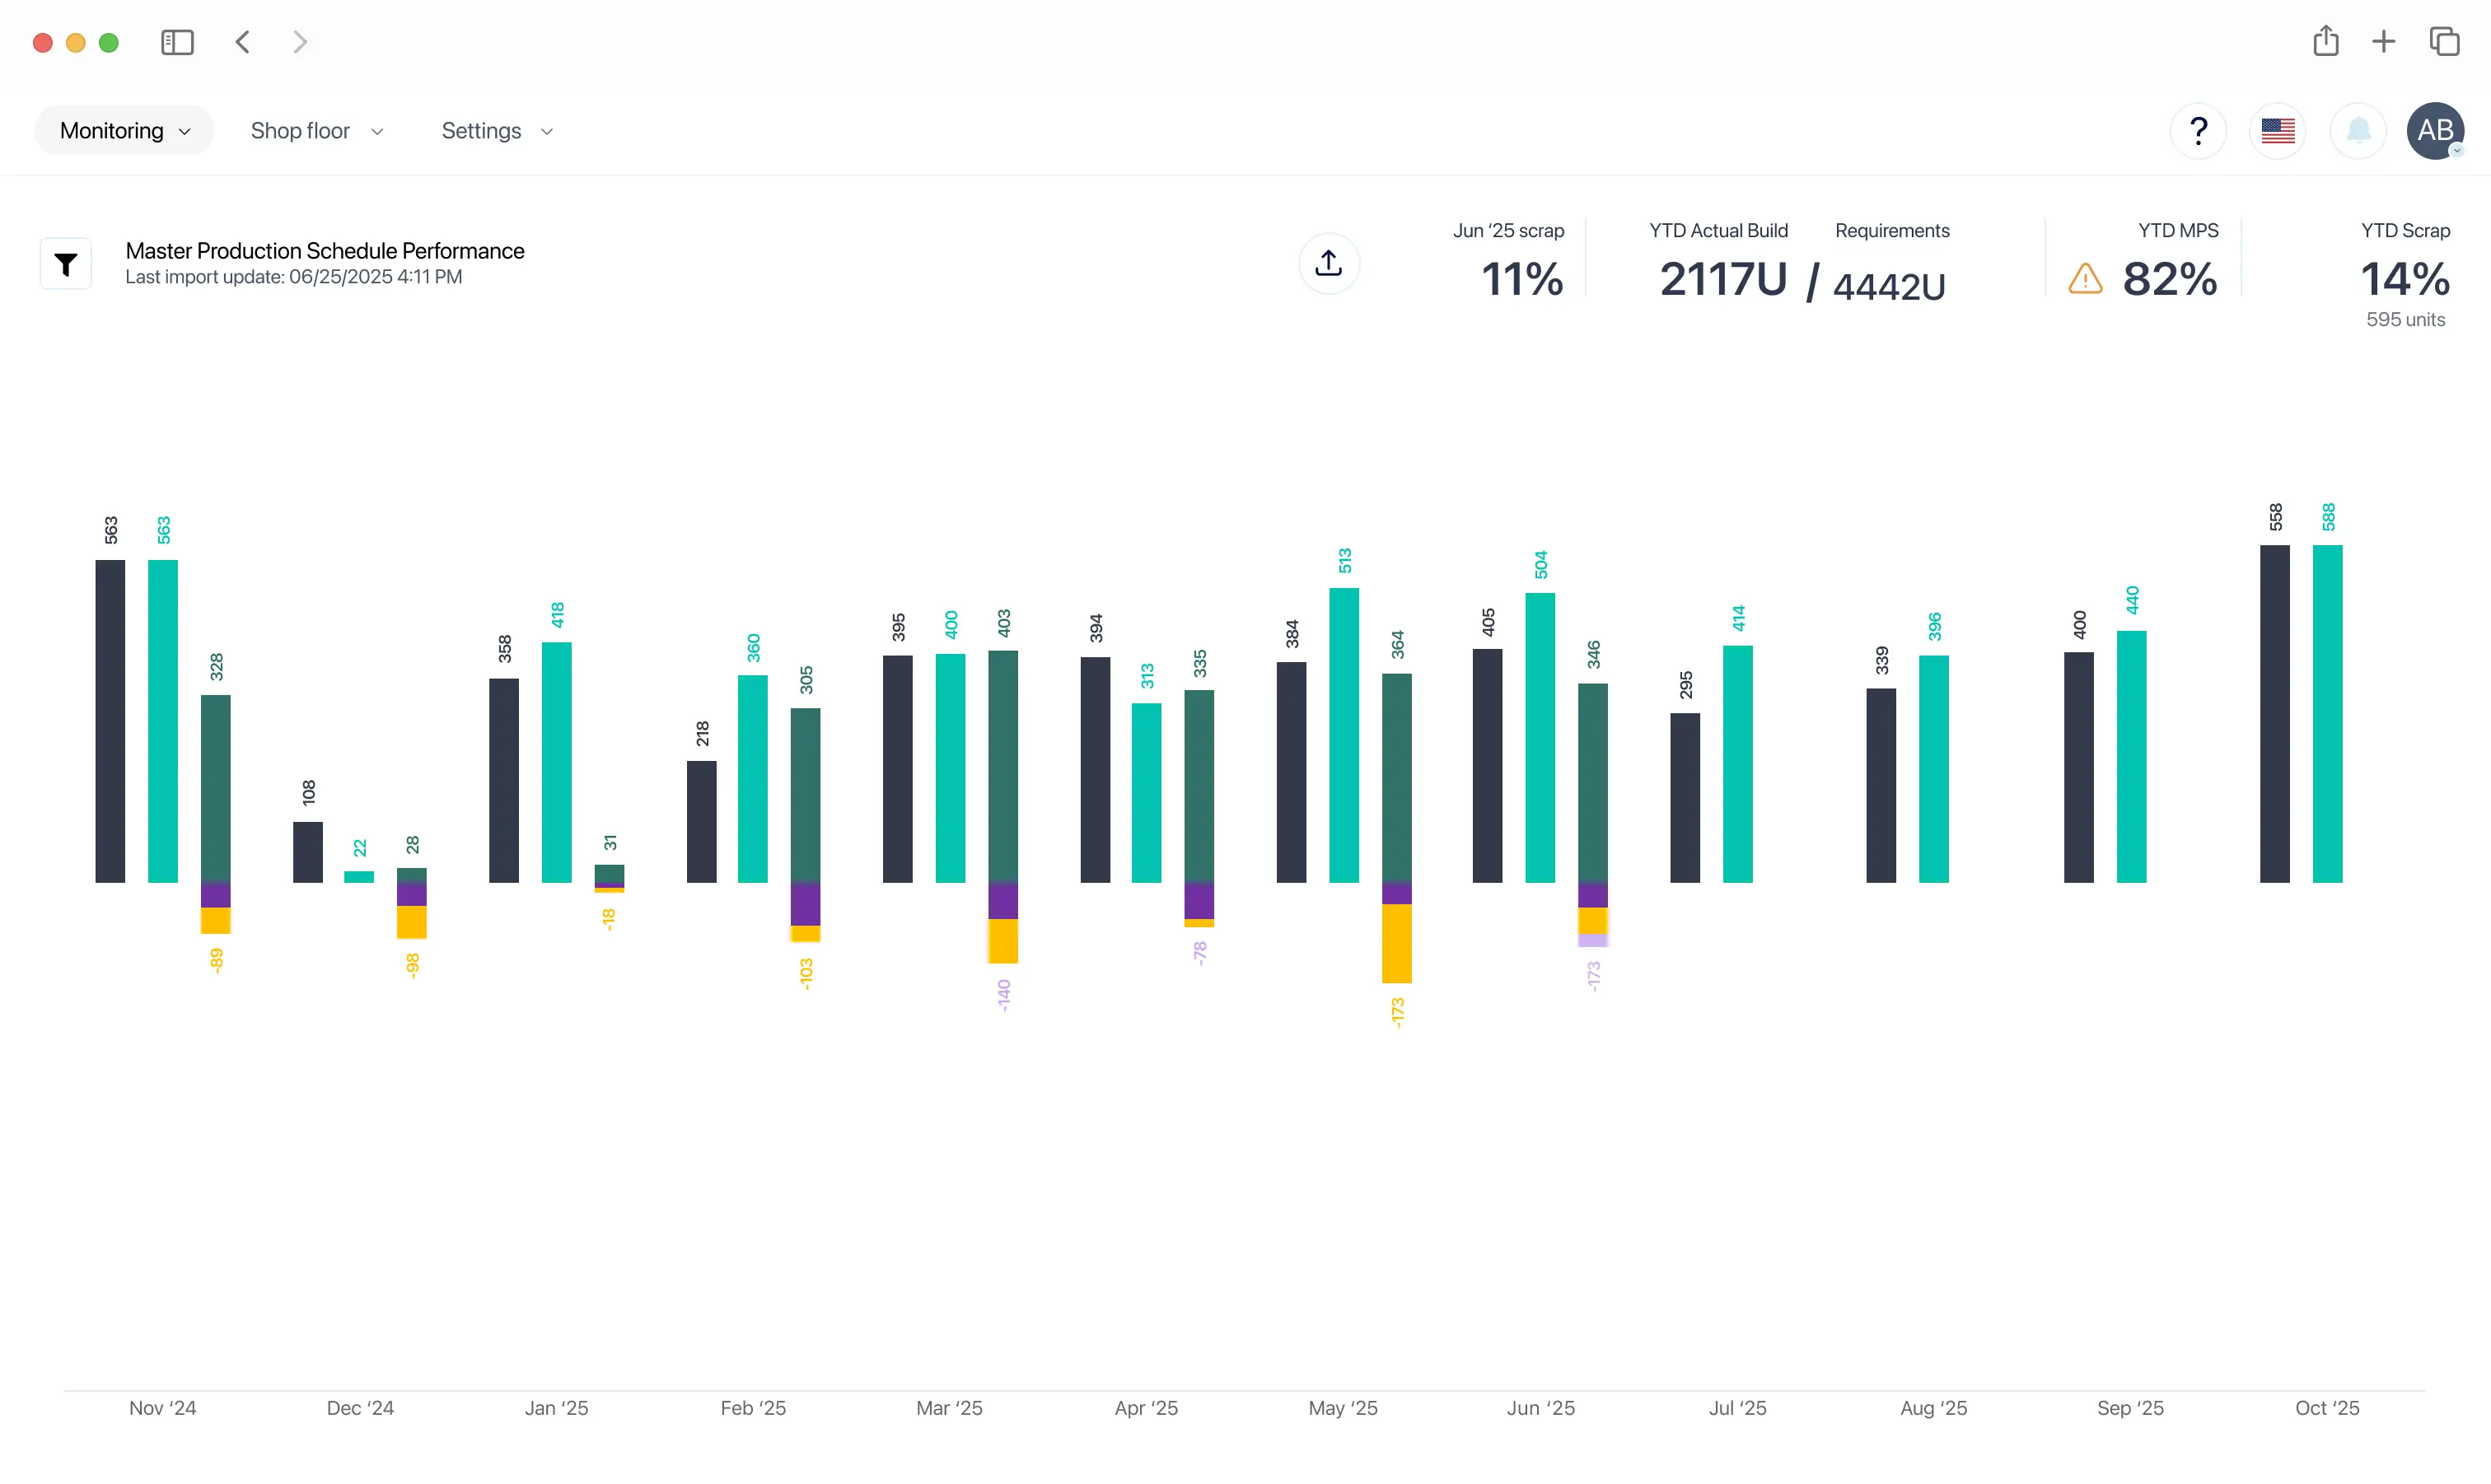Open the filter funnel icon
Image resolution: width=2491 pixels, height=1484 pixels.
[x=66, y=264]
